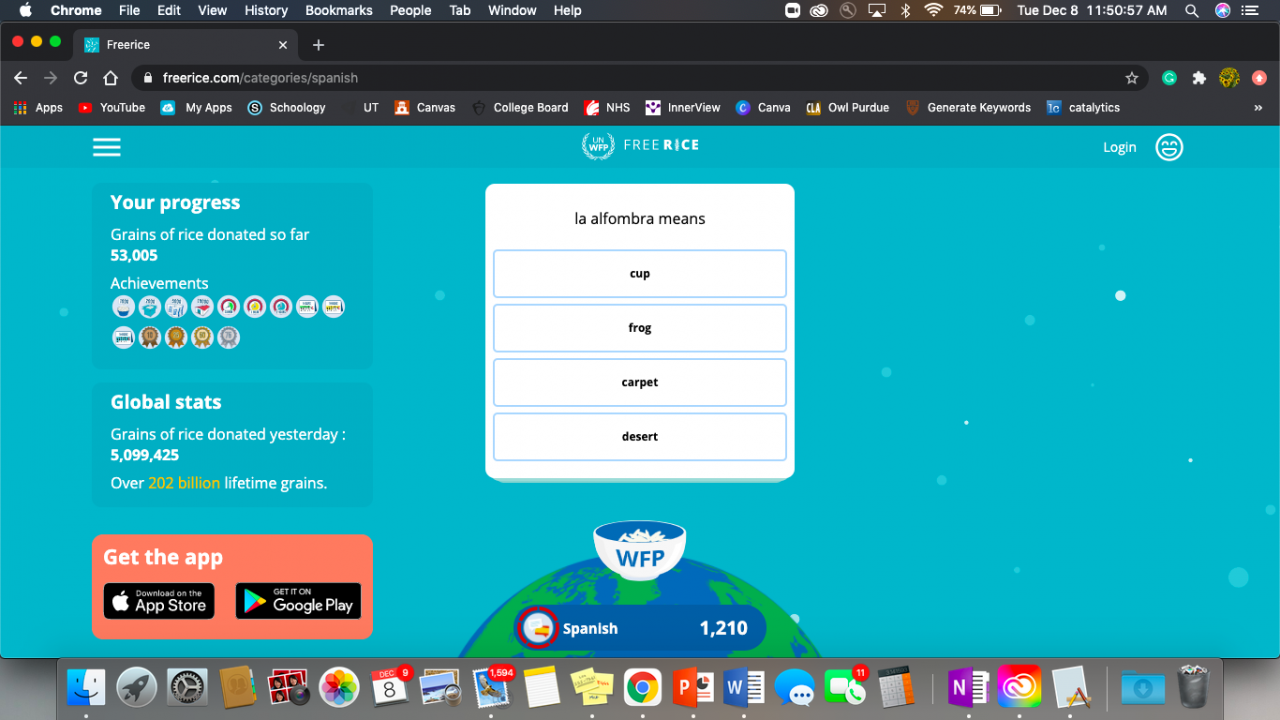This screenshot has height=720, width=1280.
Task: Click the smiley profile avatar icon
Action: pos(1169,147)
